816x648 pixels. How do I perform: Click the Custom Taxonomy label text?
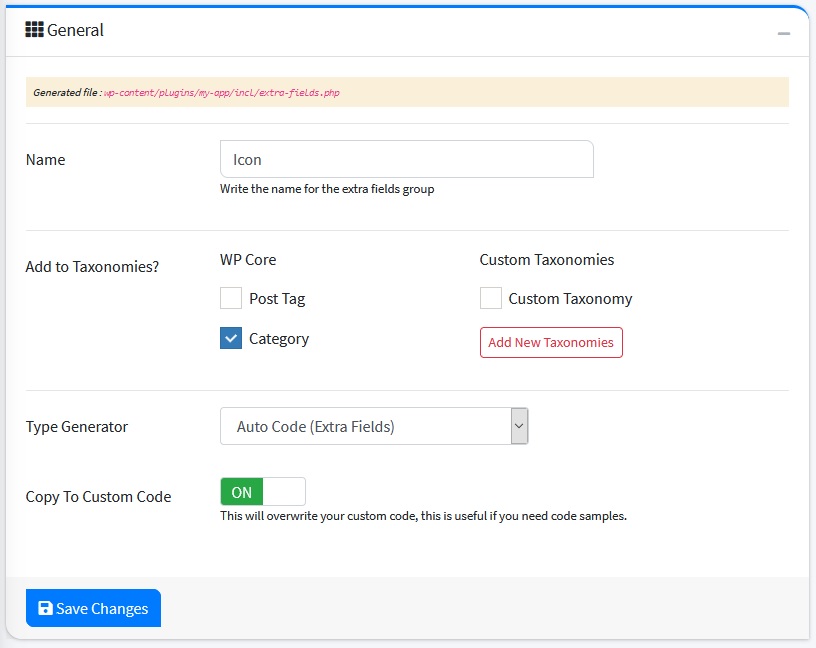pyautogui.click(x=570, y=299)
